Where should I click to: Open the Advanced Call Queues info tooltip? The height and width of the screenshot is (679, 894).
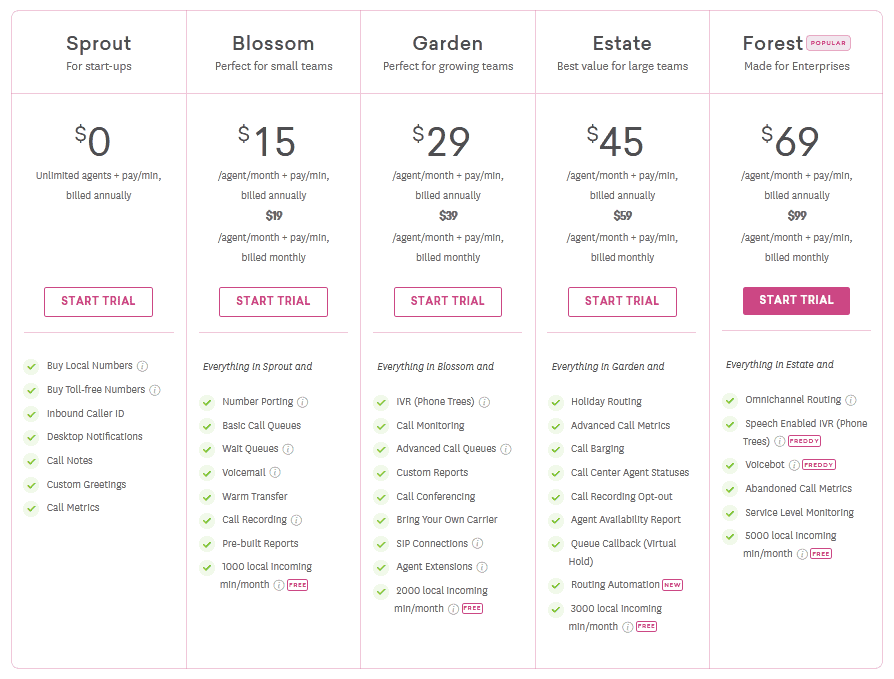tap(504, 448)
